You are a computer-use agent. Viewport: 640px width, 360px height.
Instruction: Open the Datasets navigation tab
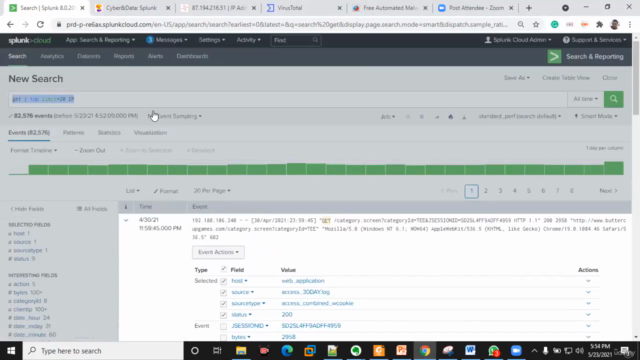pos(89,56)
